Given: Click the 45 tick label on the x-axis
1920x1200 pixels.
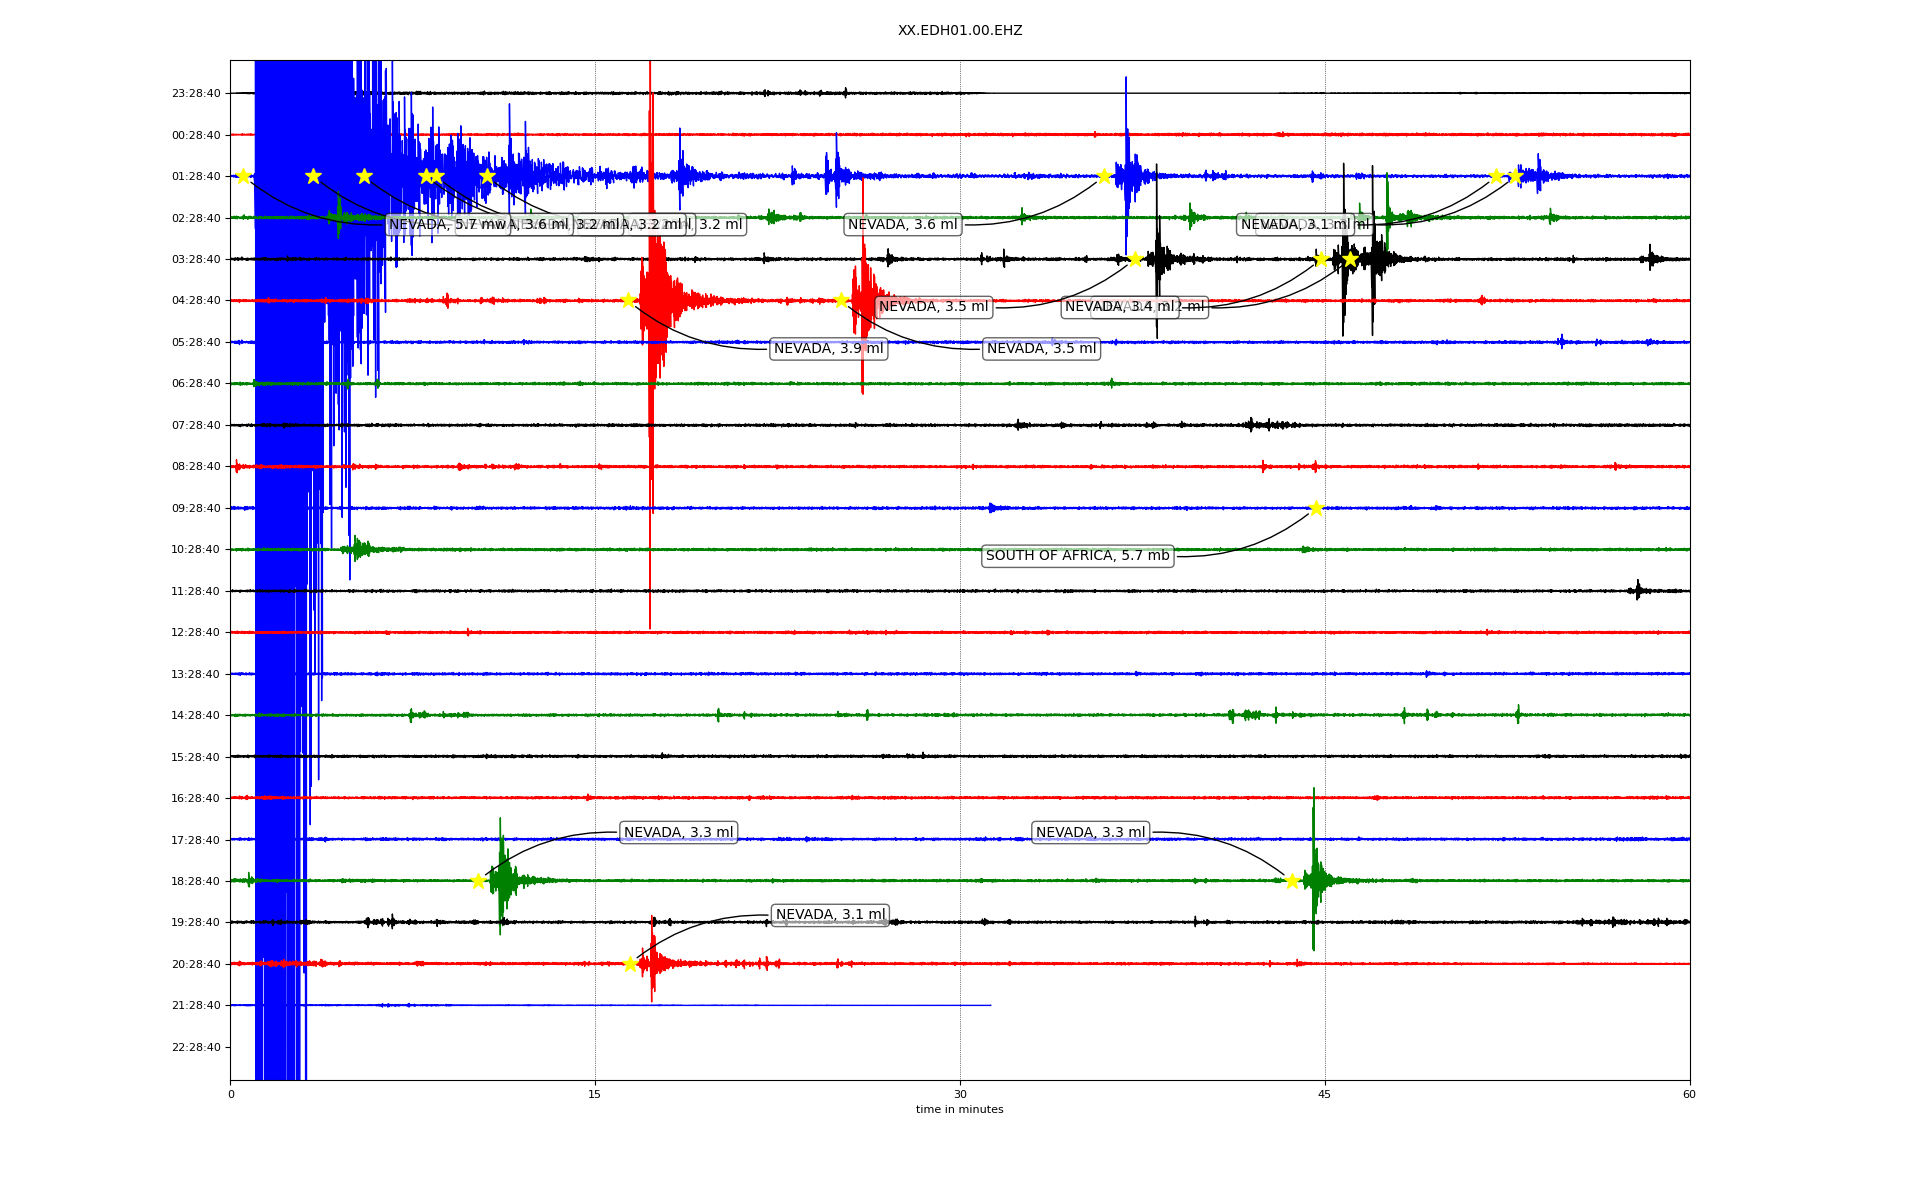Looking at the screenshot, I should click(x=1324, y=1094).
